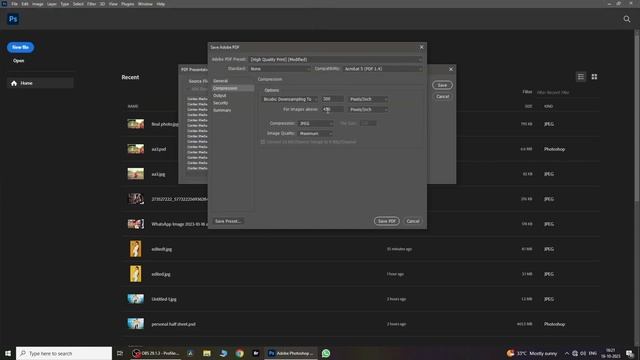Select the Output category
This screenshot has width=640, height=360.
click(220, 96)
